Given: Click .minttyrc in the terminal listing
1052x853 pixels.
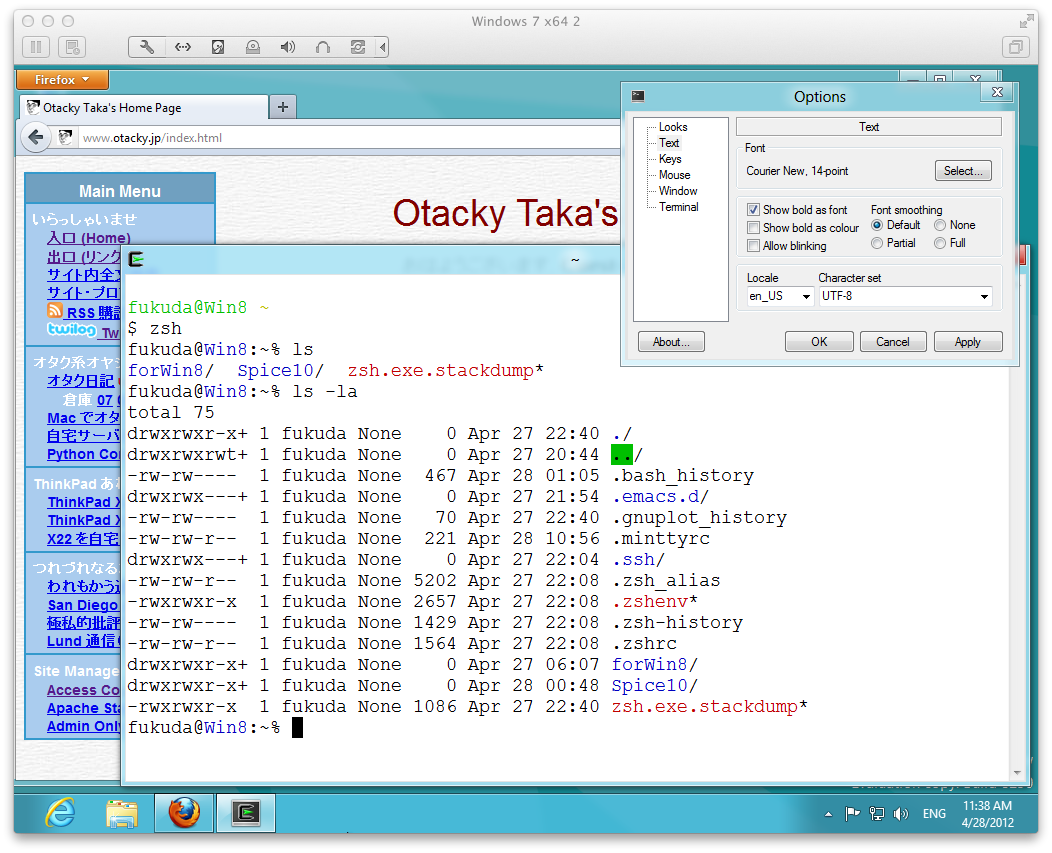Looking at the screenshot, I should [660, 539].
